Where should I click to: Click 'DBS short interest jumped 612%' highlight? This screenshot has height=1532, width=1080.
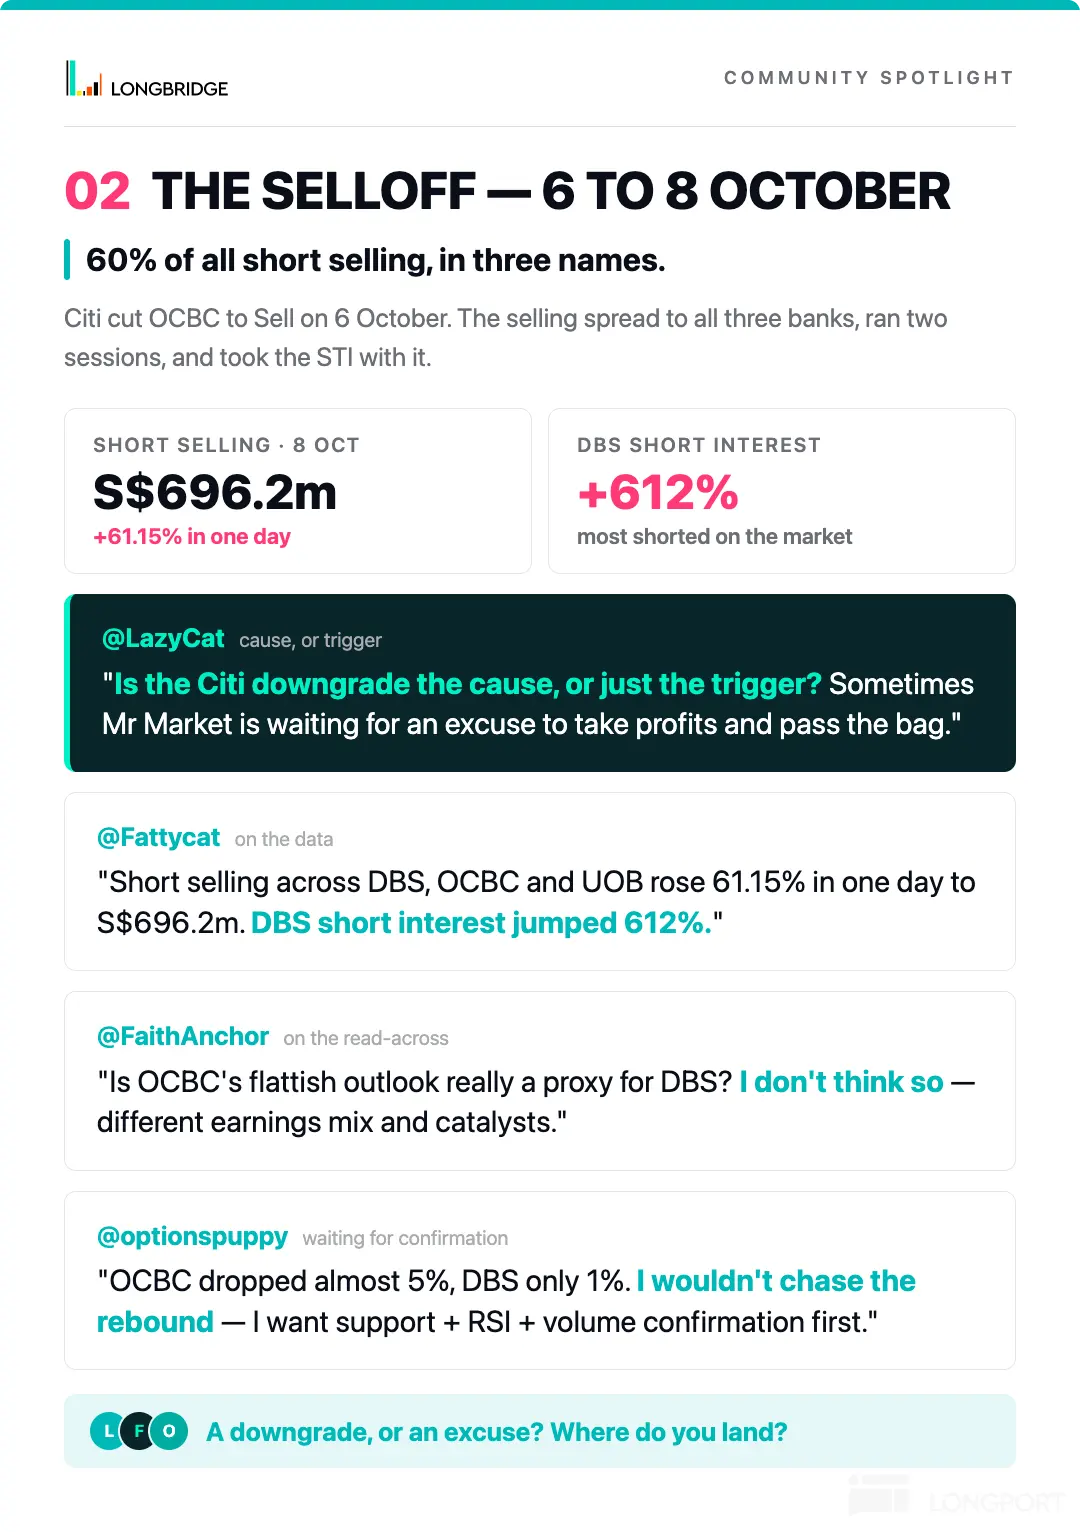pyautogui.click(x=481, y=922)
